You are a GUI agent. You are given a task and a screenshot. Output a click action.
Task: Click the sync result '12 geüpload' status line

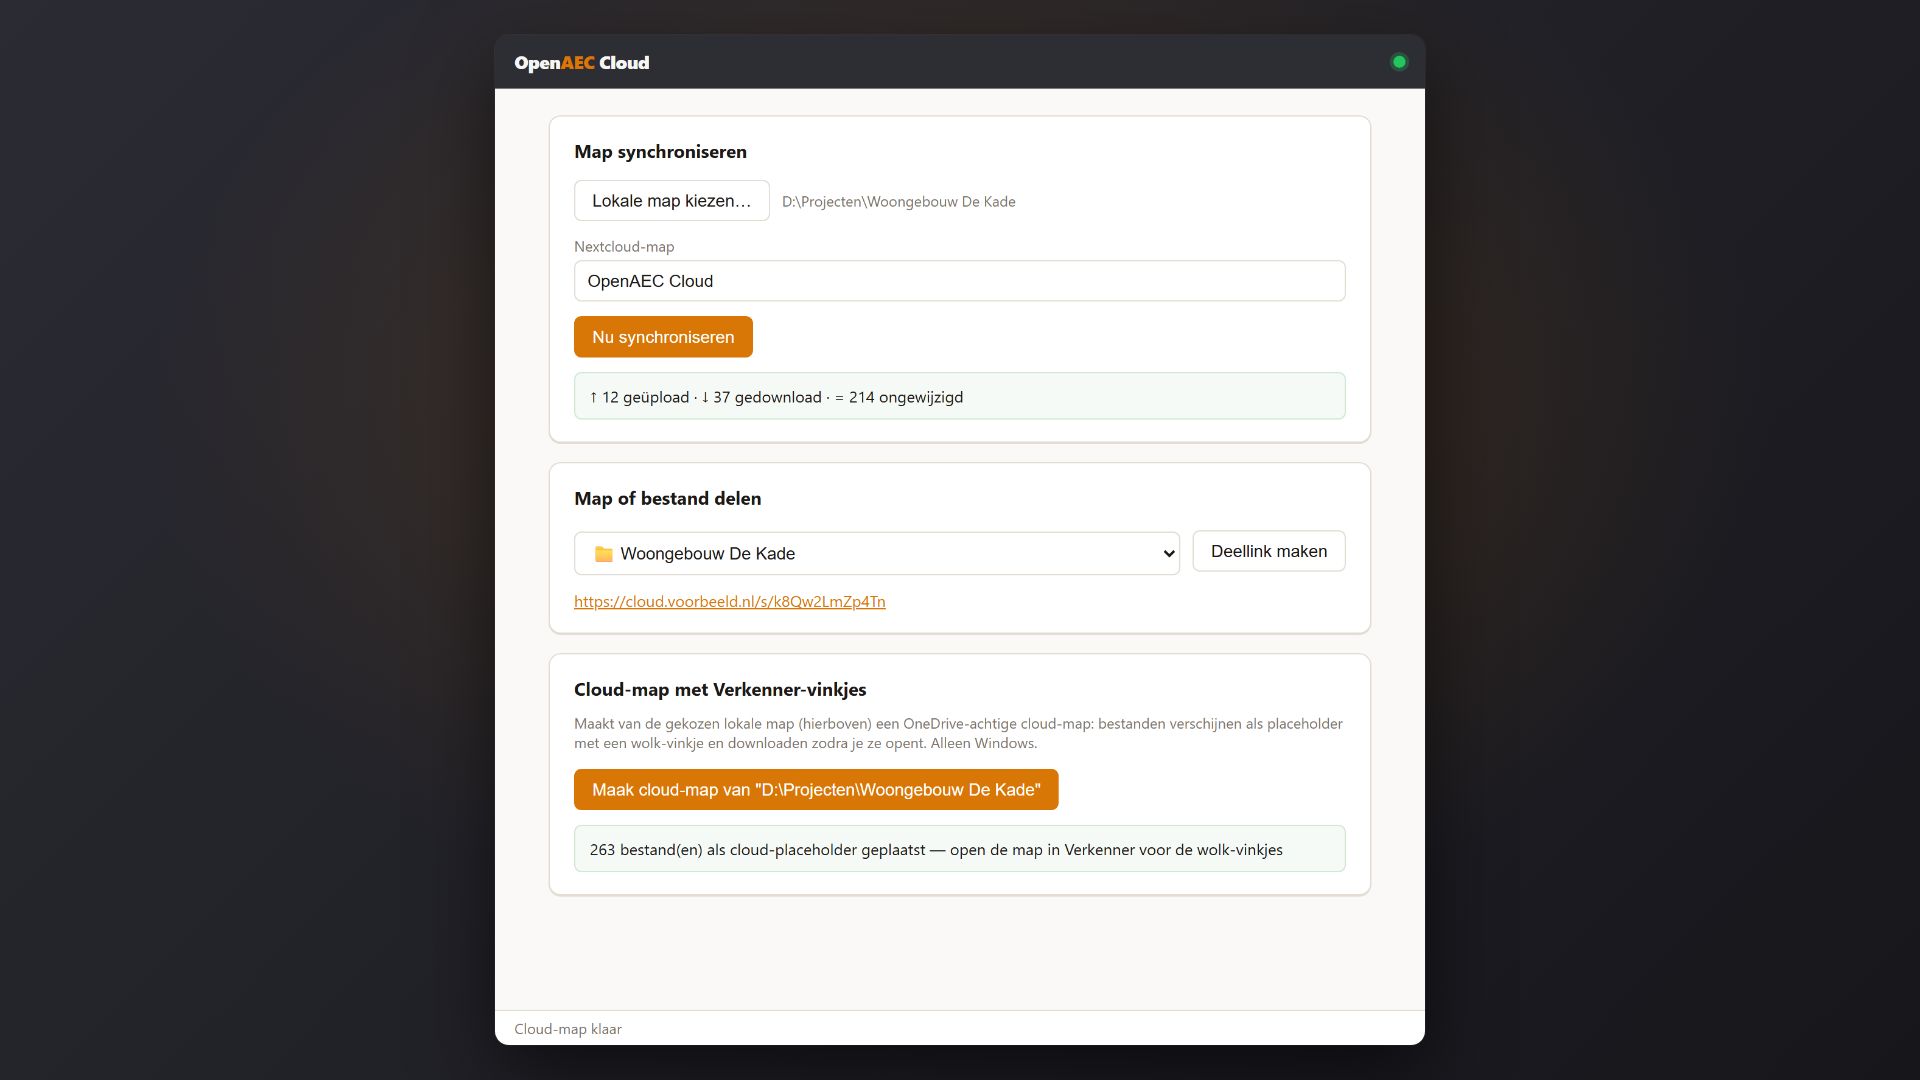959,396
